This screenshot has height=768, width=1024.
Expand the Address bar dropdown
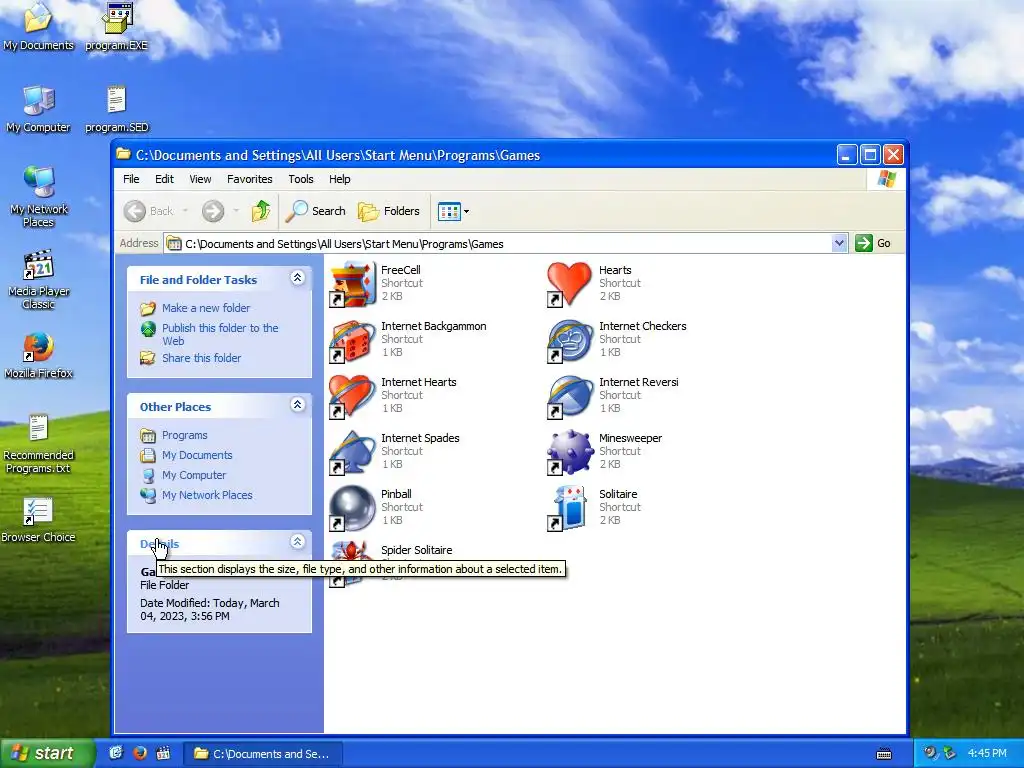[840, 244]
